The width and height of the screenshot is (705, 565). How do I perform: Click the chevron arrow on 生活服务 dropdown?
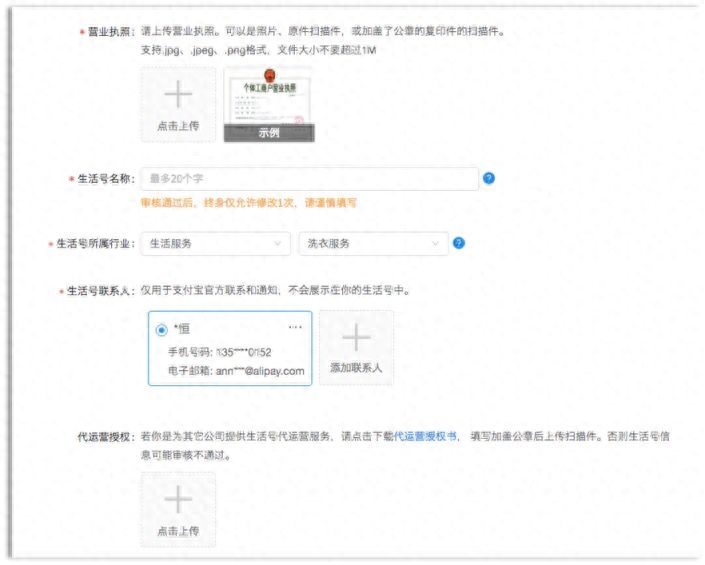277,243
